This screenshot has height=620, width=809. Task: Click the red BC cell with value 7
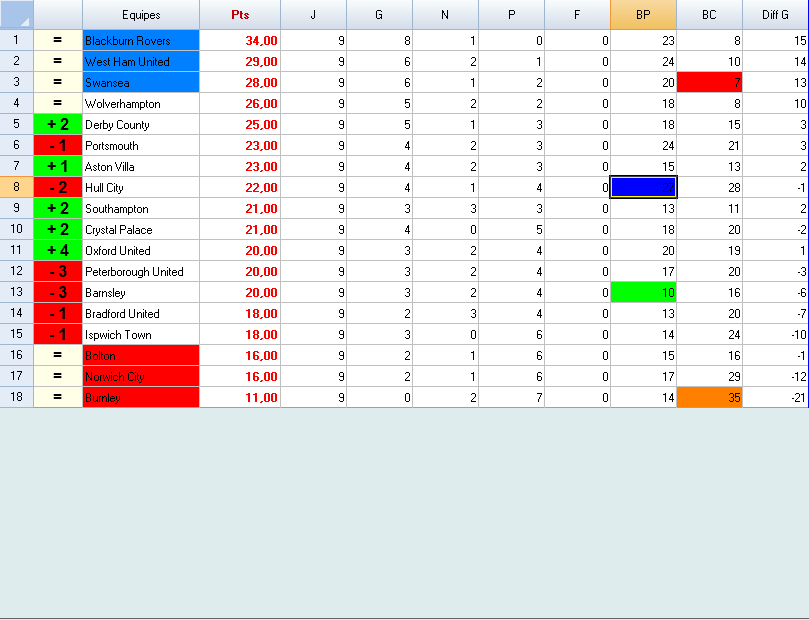click(x=709, y=83)
